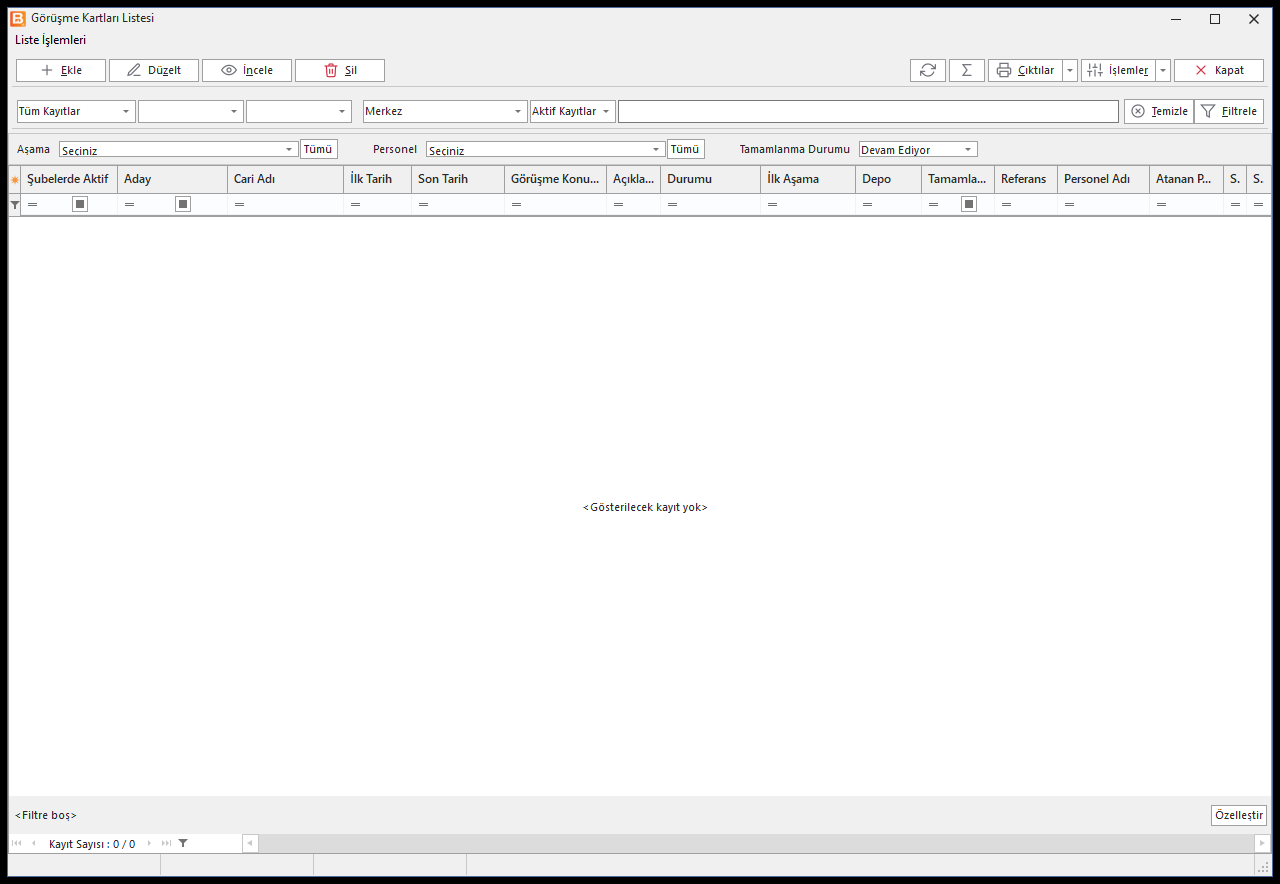This screenshot has height=884, width=1280.
Task: Sort by the İlk Tarih column
Action: click(377, 179)
